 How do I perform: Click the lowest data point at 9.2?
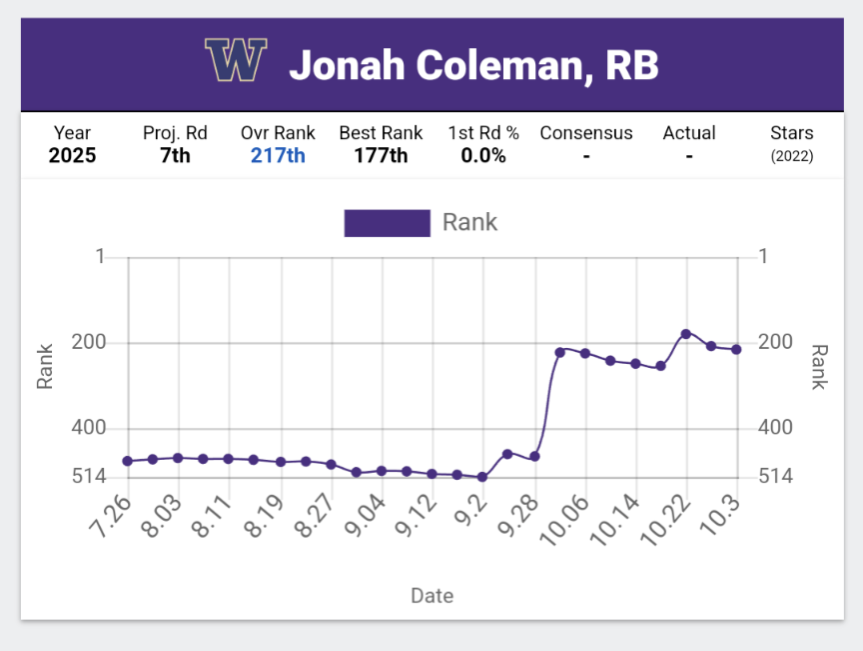[482, 477]
